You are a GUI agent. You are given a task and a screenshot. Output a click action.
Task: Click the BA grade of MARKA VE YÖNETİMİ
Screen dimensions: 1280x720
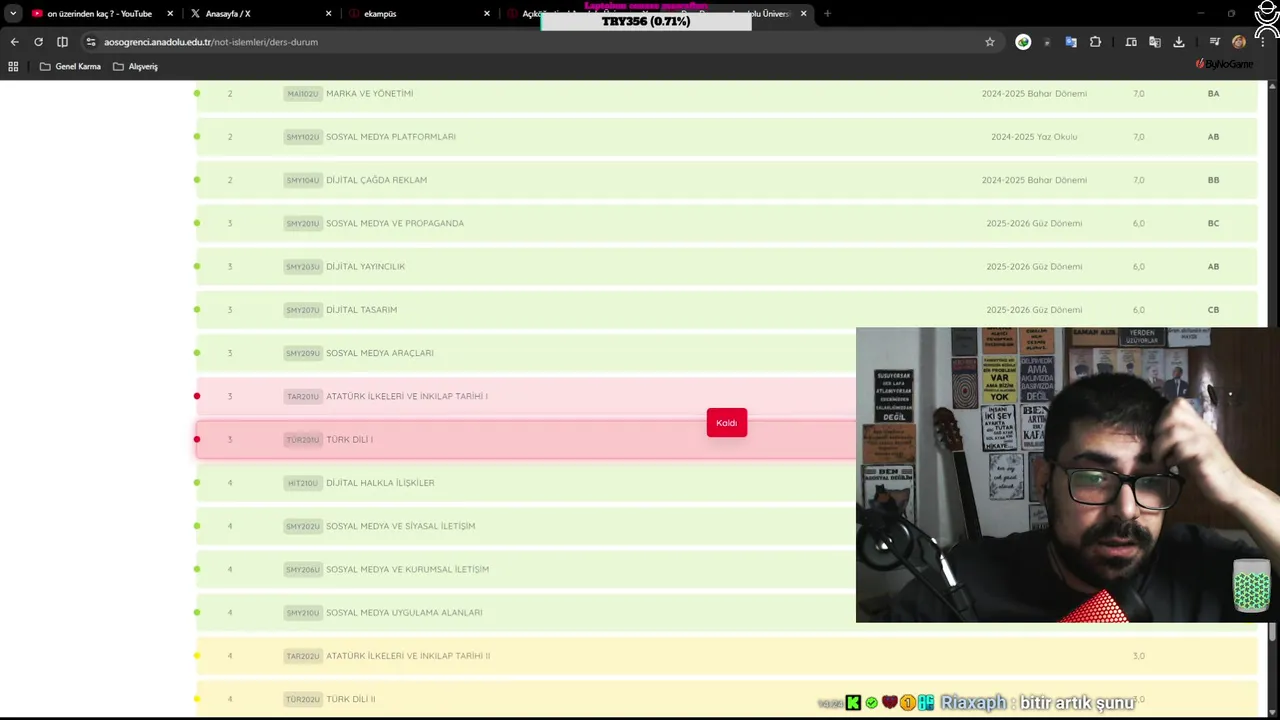pyautogui.click(x=1213, y=94)
